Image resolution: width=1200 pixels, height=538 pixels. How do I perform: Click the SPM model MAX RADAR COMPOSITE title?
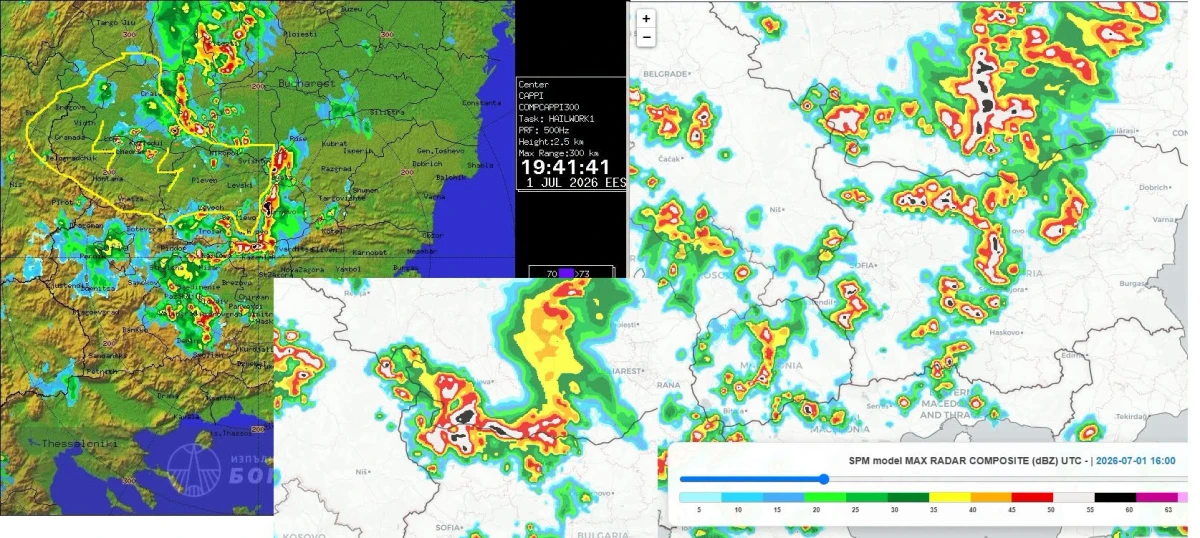[x=965, y=461]
